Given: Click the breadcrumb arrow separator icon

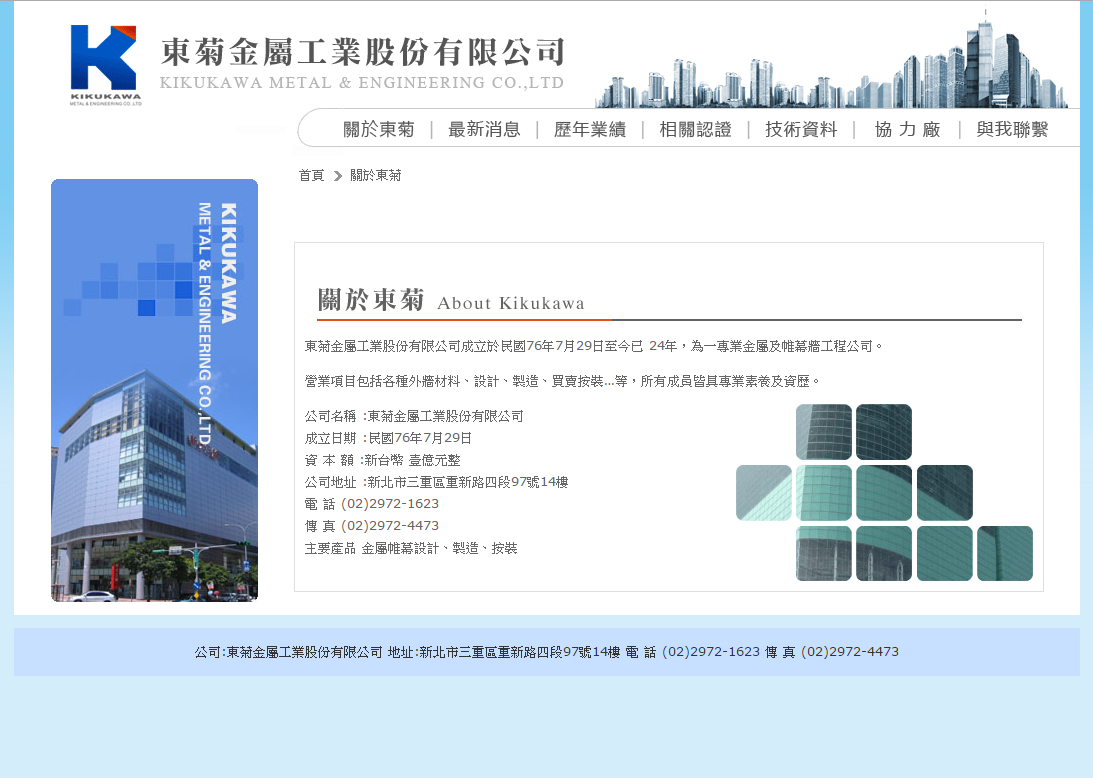Looking at the screenshot, I should click(x=338, y=176).
